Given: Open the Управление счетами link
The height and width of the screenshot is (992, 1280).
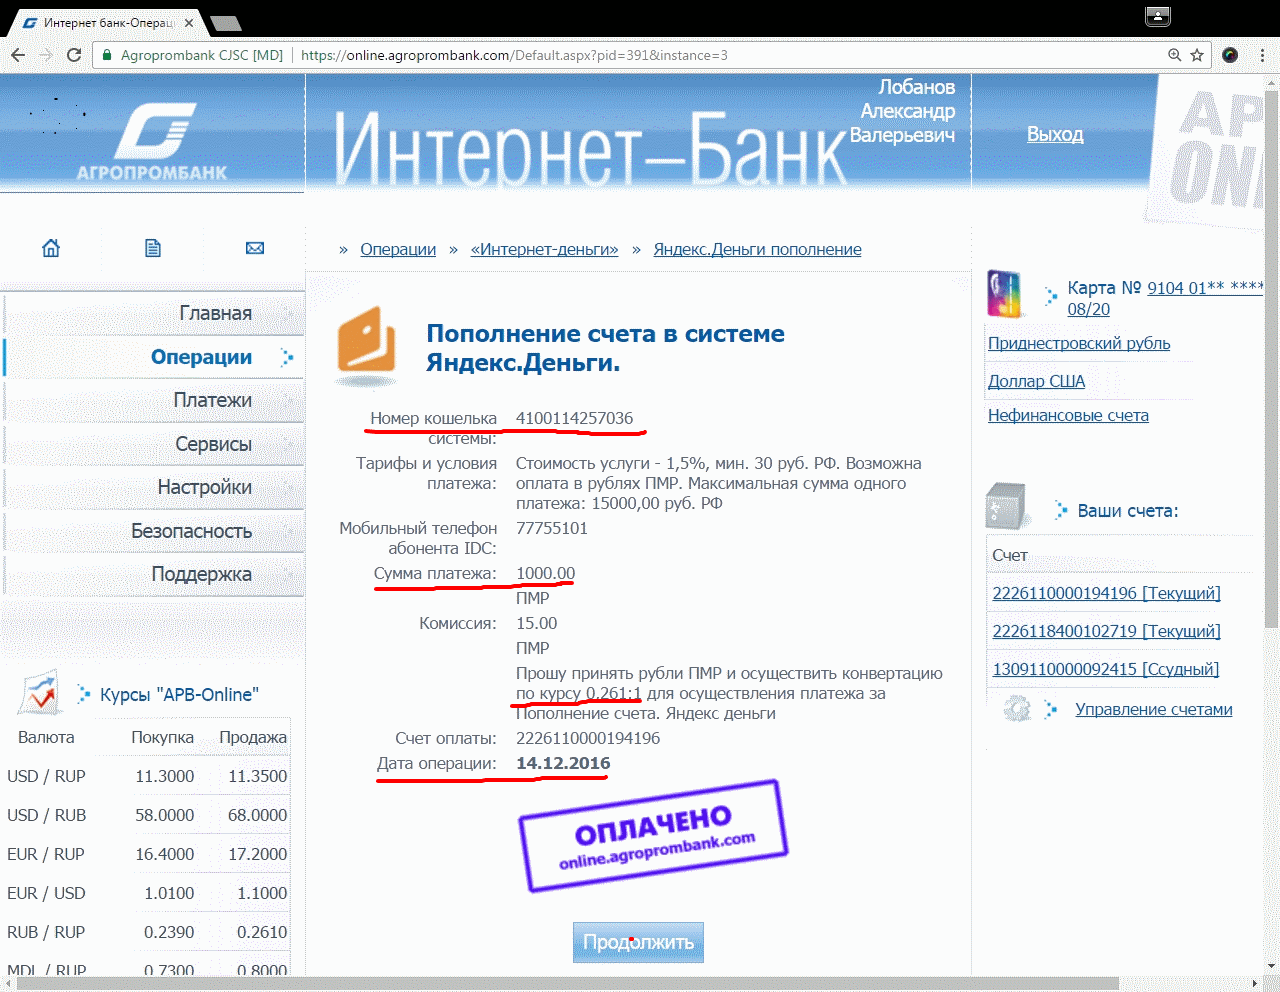Looking at the screenshot, I should click(x=1154, y=709).
